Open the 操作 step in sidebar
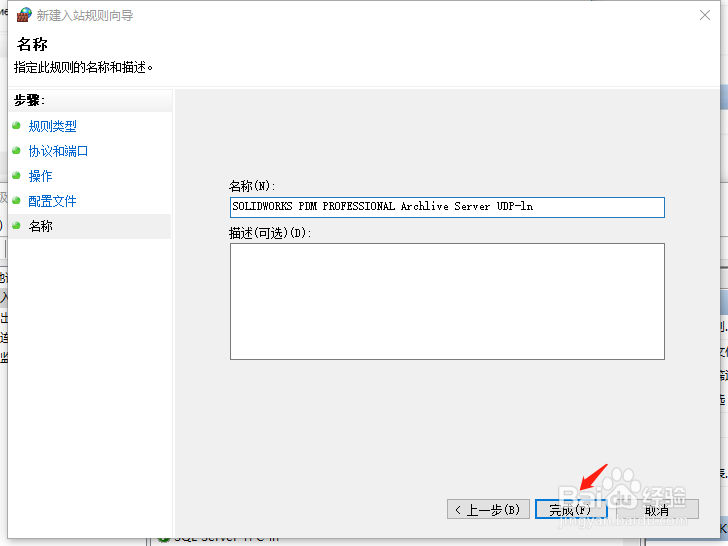 tap(40, 176)
